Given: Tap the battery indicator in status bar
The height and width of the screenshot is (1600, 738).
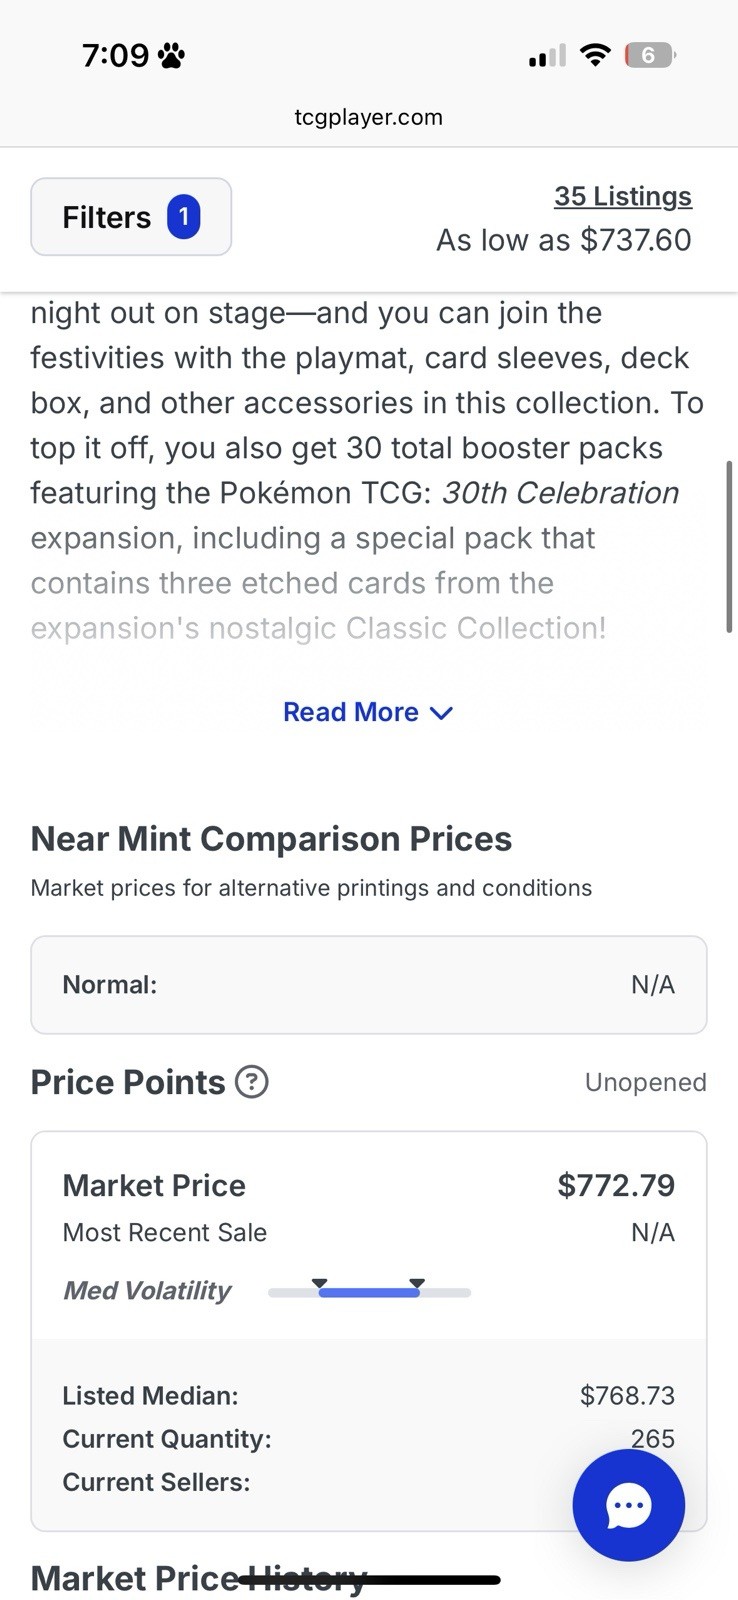Looking at the screenshot, I should coord(650,55).
